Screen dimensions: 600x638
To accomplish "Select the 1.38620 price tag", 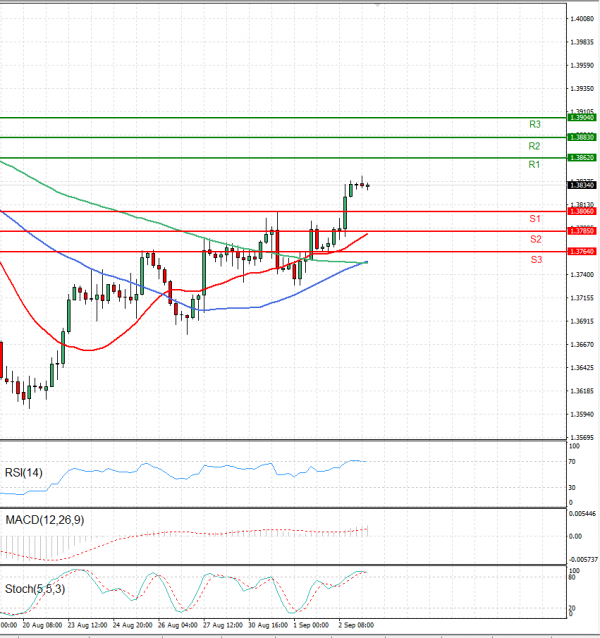I will coord(582,157).
